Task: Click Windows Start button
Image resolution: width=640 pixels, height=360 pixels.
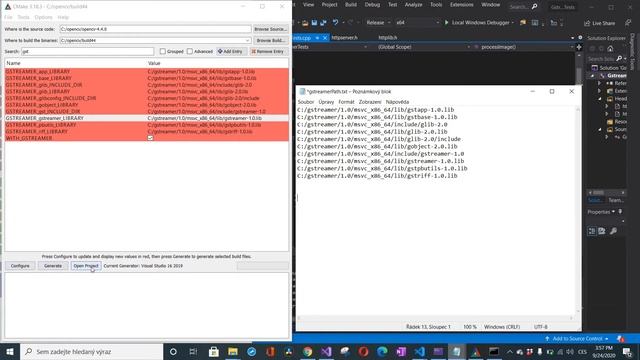Action: 10,351
